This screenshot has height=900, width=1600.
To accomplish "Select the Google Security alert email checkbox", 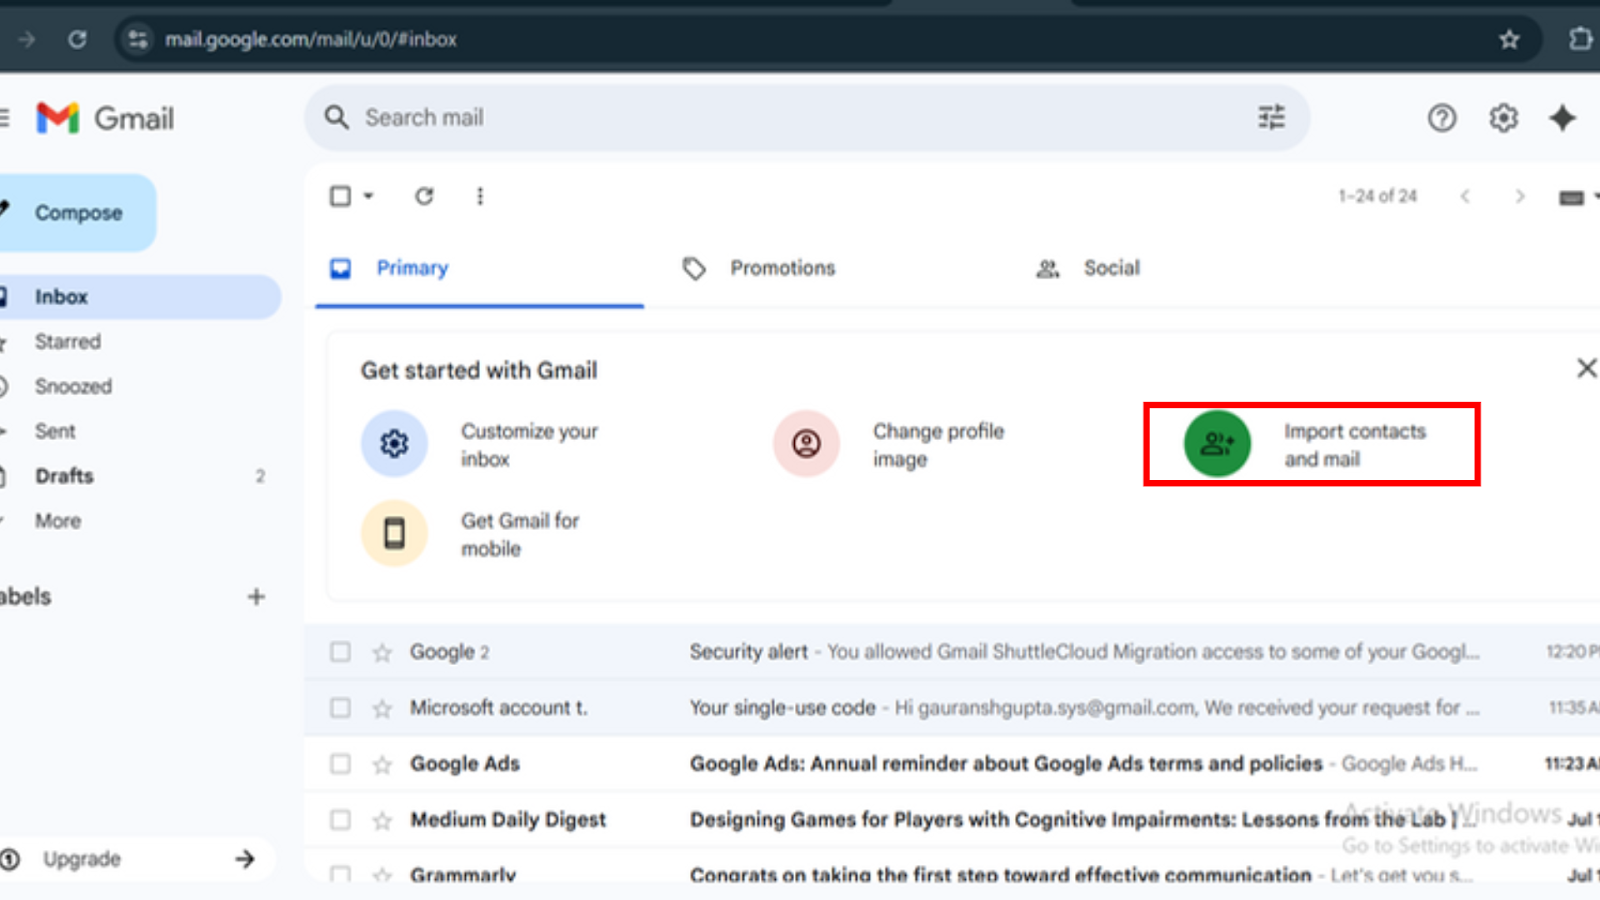I will point(341,652).
